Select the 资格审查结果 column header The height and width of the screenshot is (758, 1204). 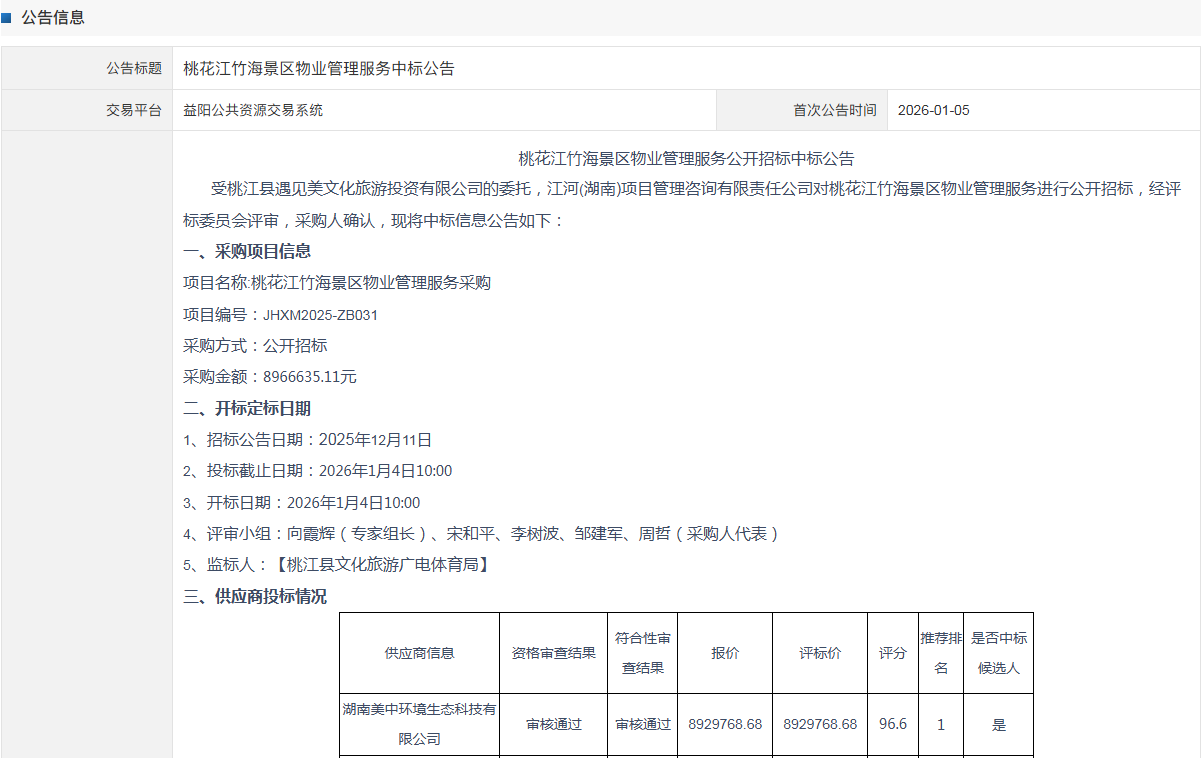point(553,652)
